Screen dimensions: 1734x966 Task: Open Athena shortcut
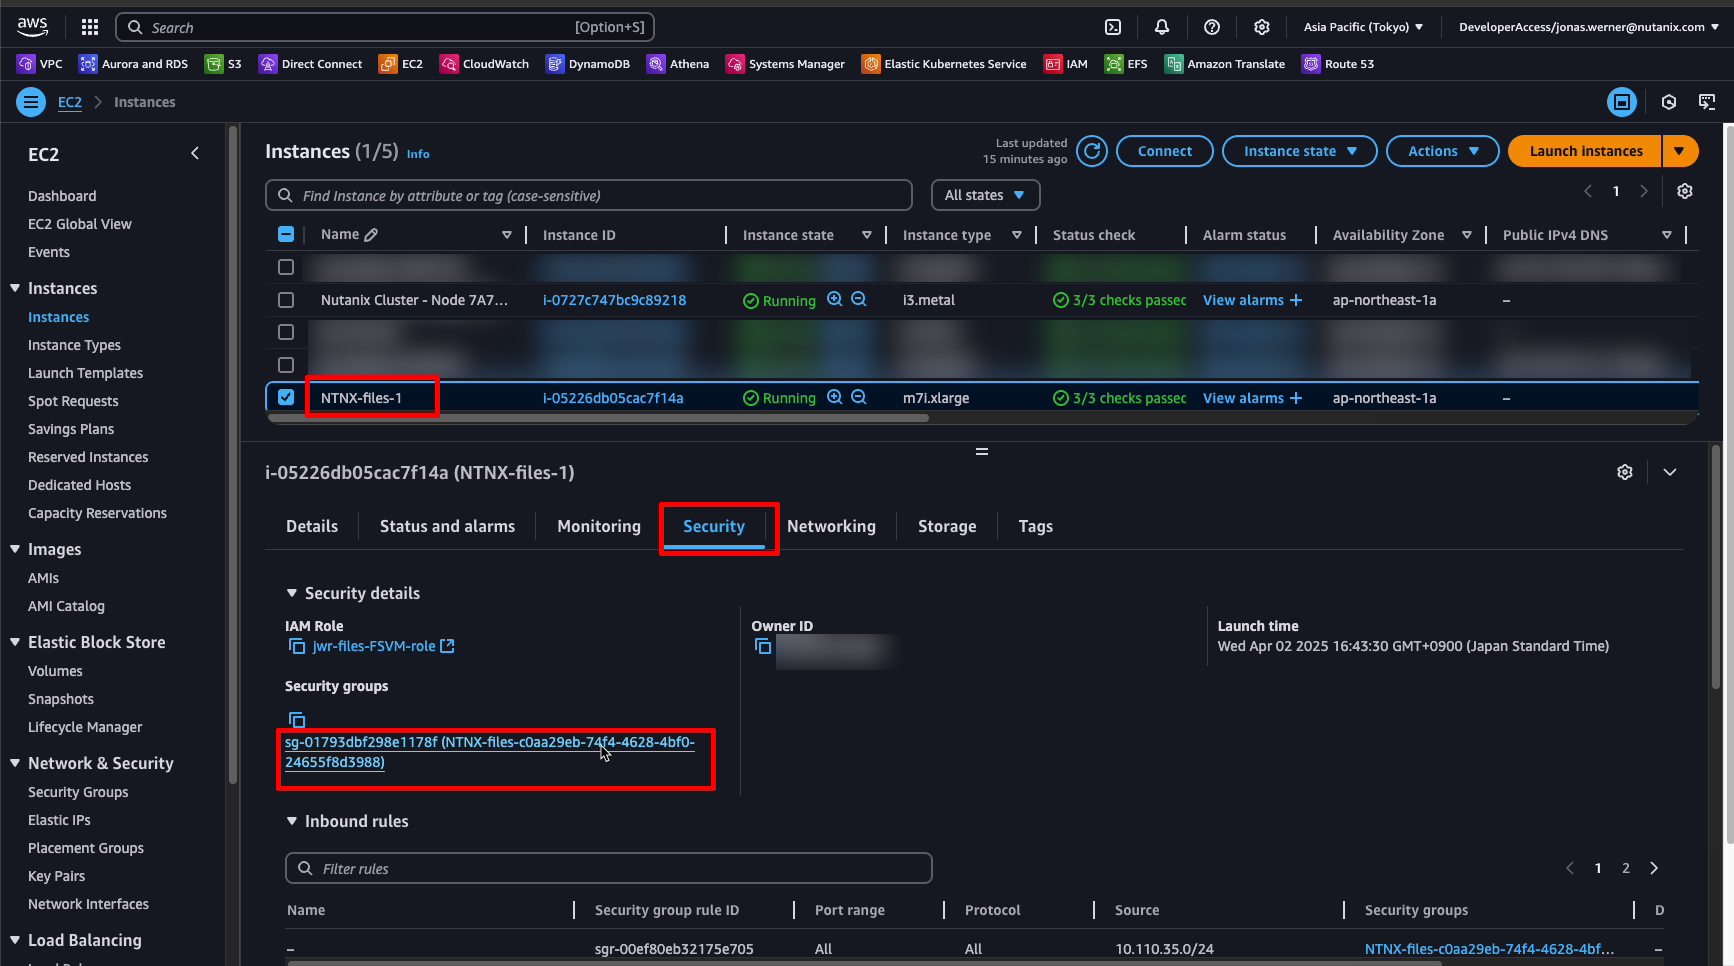point(678,64)
